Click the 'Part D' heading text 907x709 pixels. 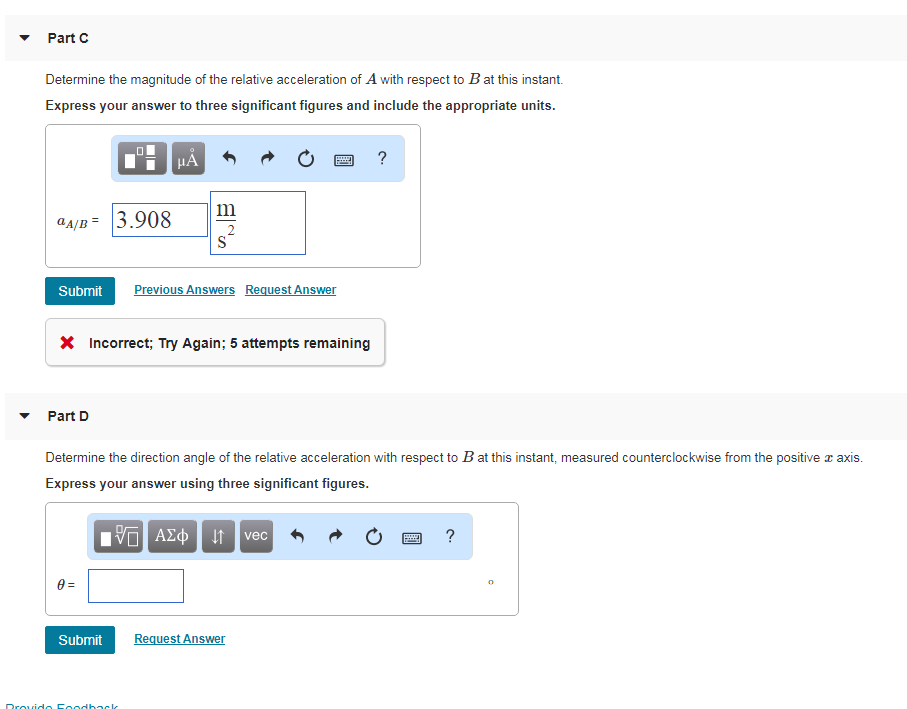[68, 416]
